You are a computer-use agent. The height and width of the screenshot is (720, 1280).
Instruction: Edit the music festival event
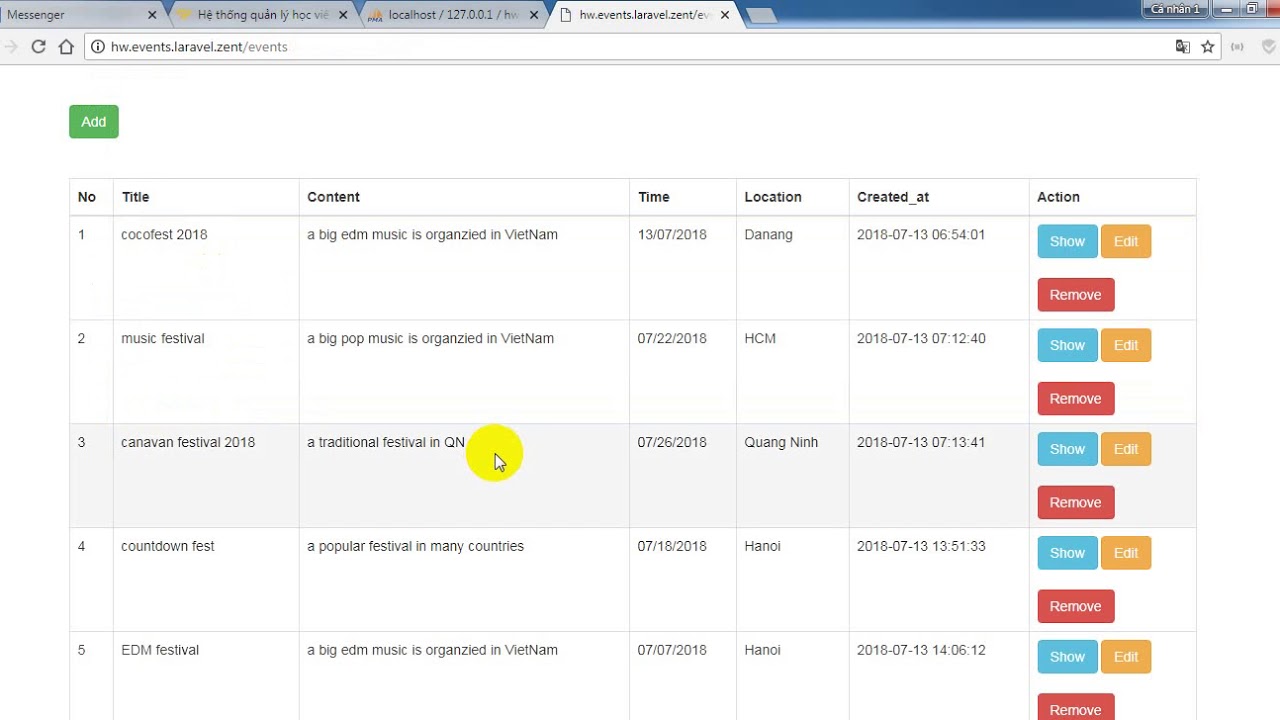1126,345
